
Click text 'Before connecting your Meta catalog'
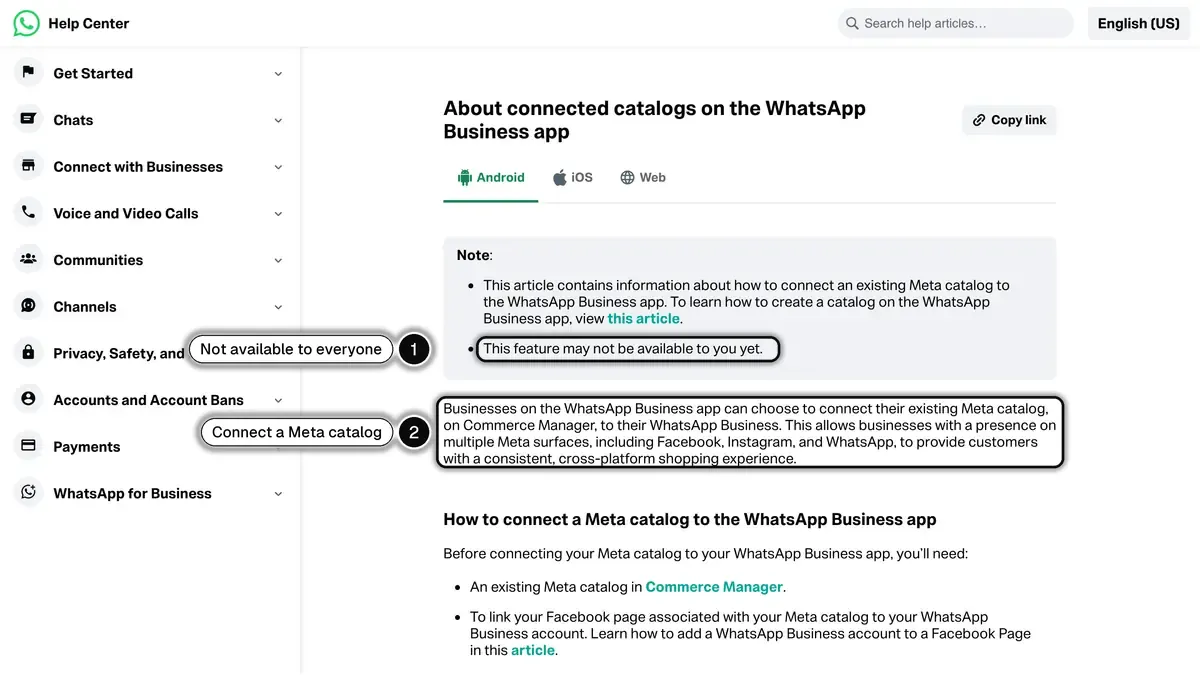tap(706, 553)
